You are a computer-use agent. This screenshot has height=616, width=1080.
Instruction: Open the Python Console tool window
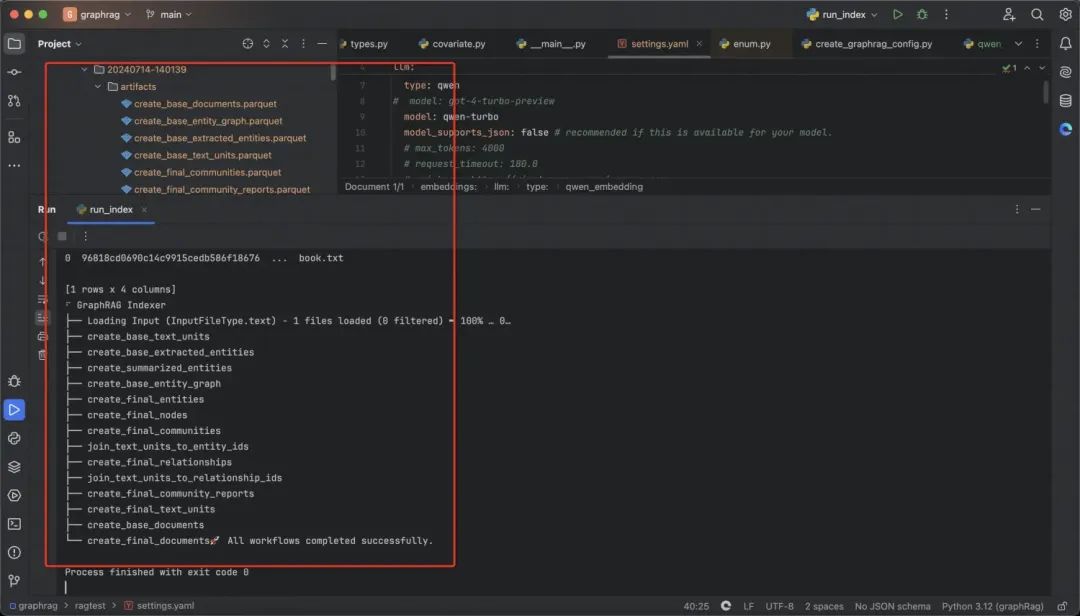coord(14,438)
